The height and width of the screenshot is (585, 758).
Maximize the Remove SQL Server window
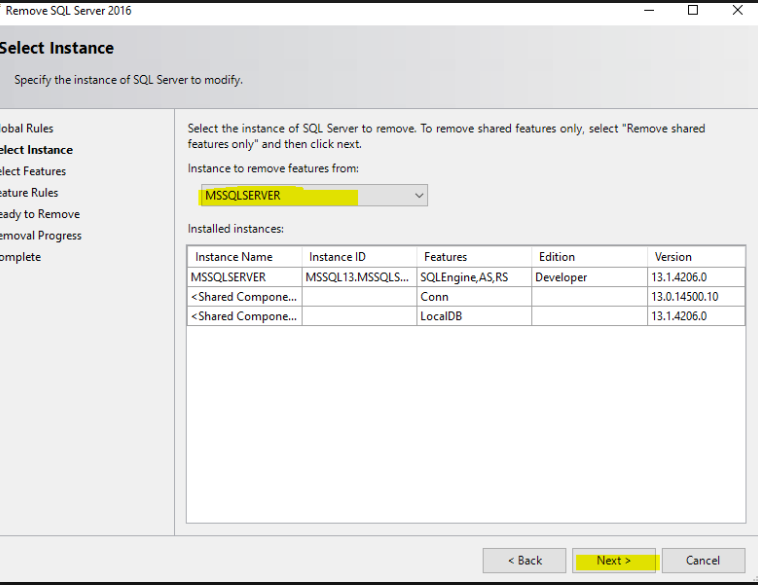[693, 11]
